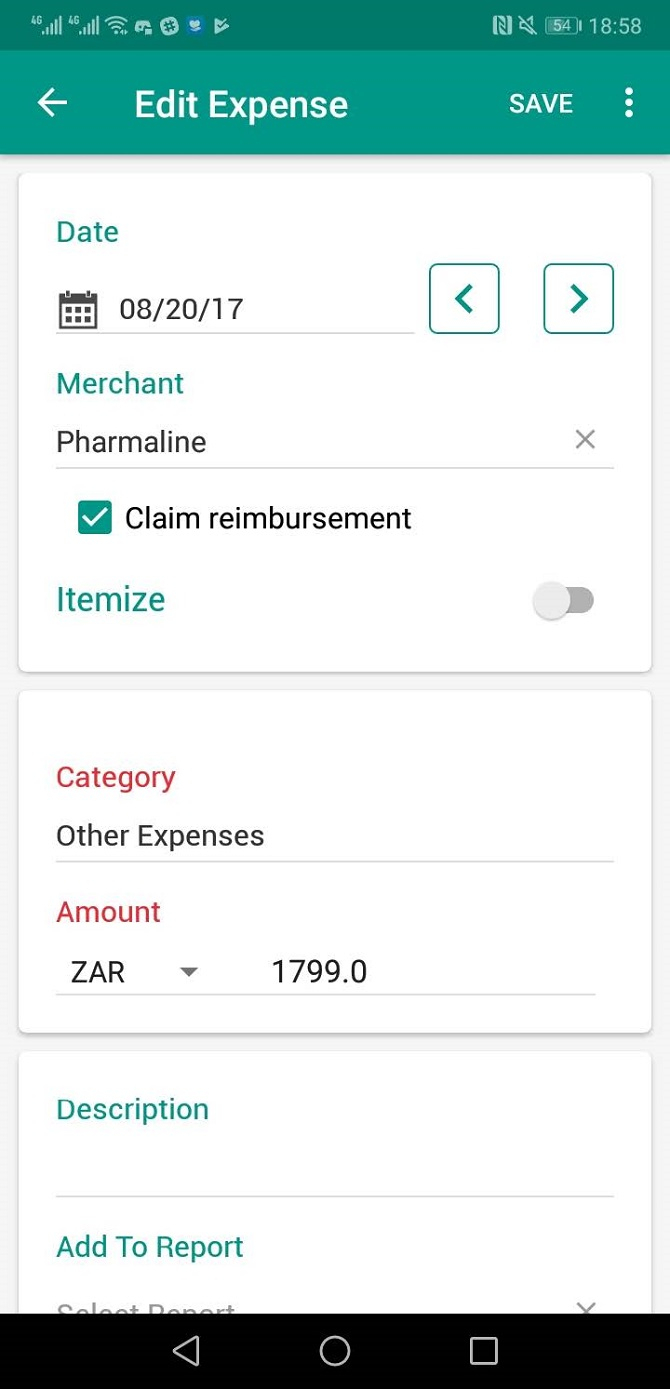
Task: Go to next date with right chevron
Action: point(578,298)
